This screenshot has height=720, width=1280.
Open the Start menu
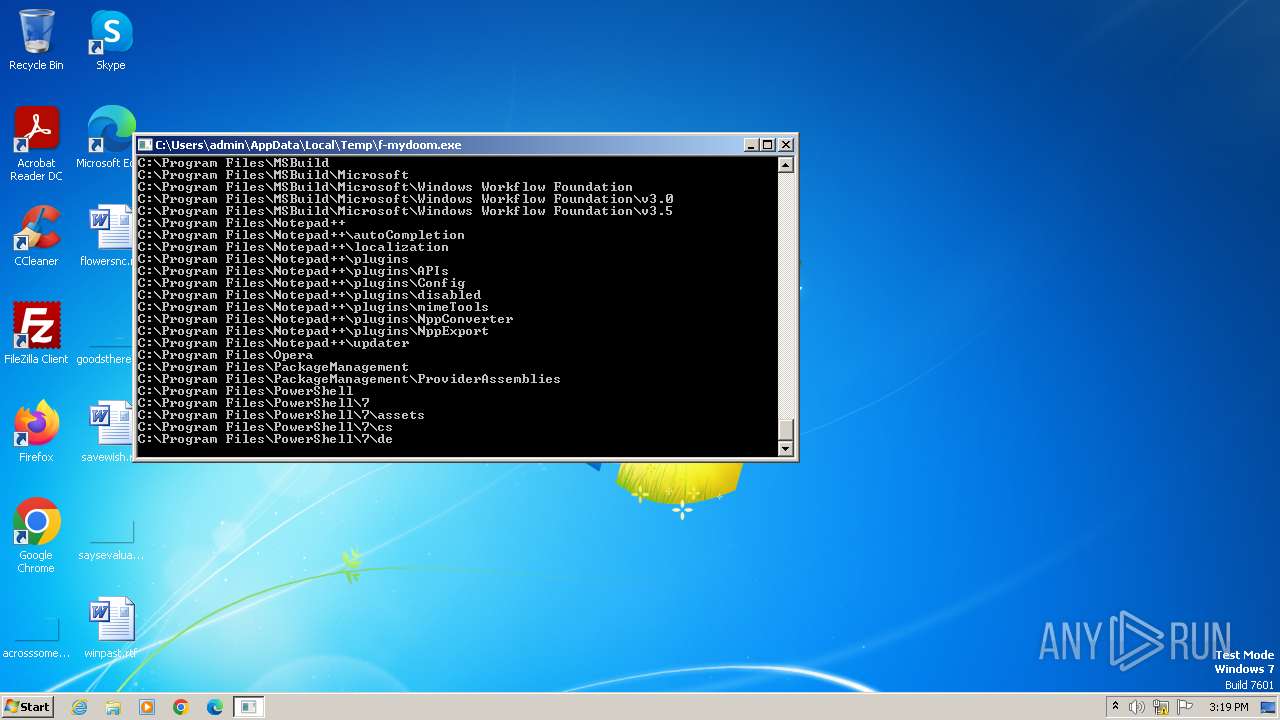[x=27, y=706]
